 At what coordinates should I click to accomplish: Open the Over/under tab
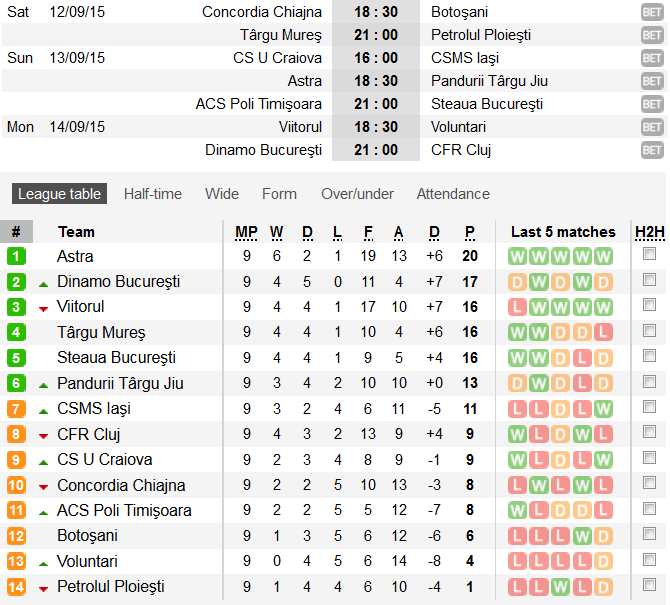click(357, 194)
